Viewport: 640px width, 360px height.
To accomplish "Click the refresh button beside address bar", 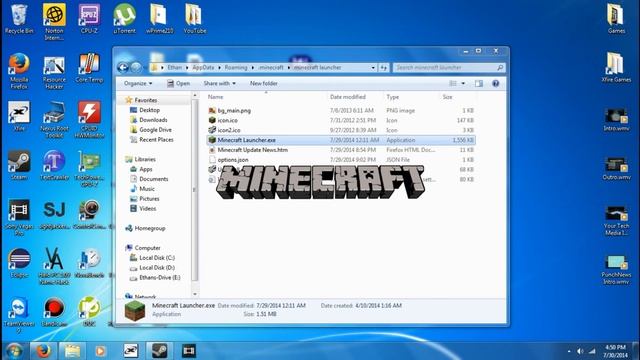I will pyautogui.click(x=384, y=68).
